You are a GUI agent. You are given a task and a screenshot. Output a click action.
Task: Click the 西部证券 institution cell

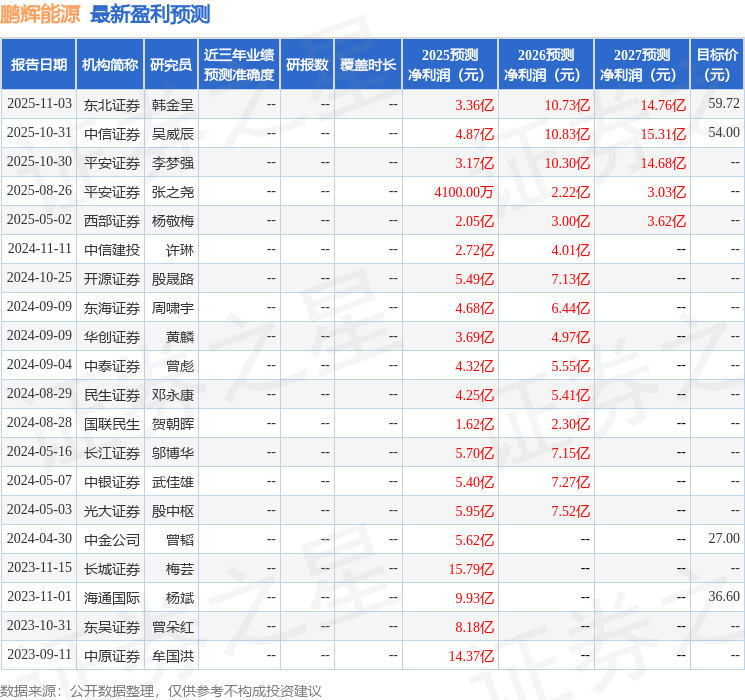point(112,221)
